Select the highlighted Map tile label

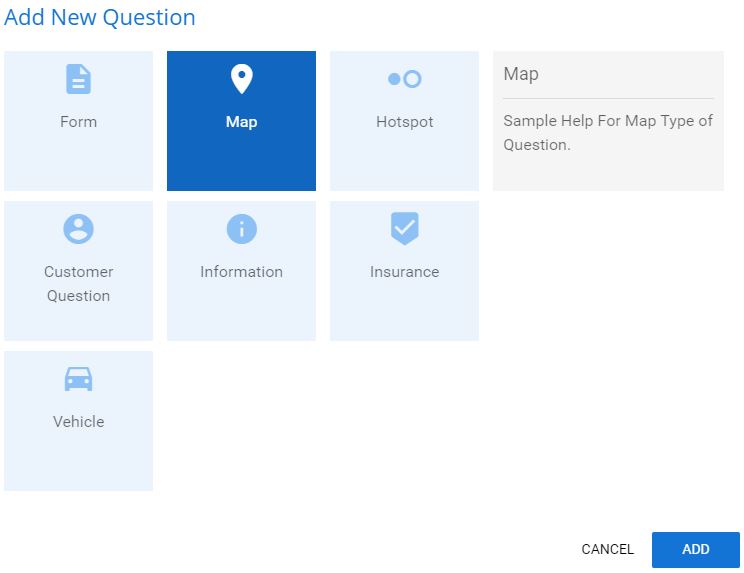point(242,122)
